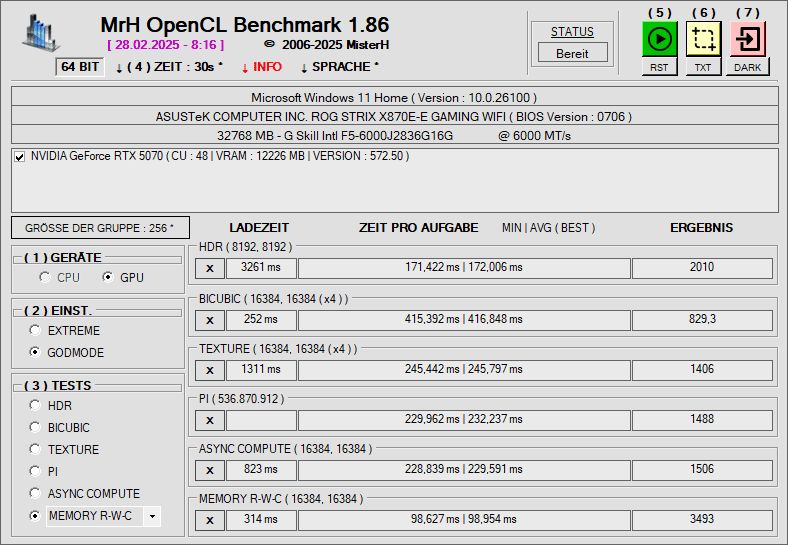
Task: Click the TEXTURE load time 1311 ms
Action: pos(261,370)
